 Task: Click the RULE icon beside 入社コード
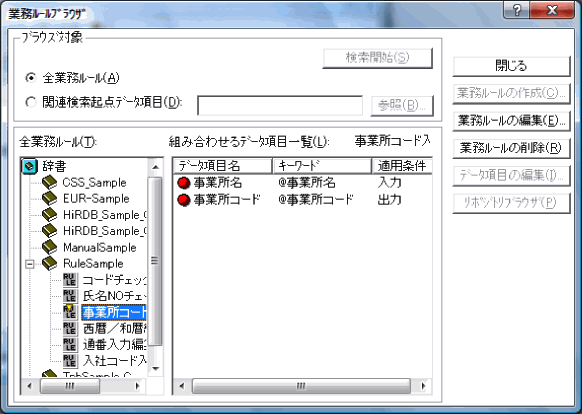[x=70, y=361]
